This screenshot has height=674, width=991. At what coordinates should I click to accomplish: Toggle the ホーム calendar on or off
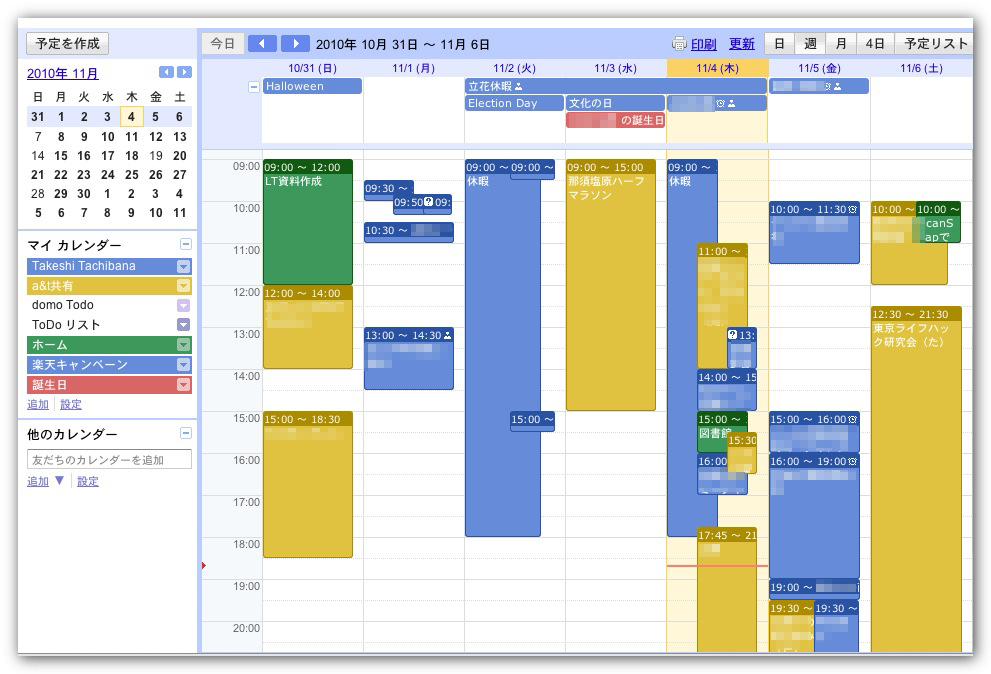click(x=100, y=345)
